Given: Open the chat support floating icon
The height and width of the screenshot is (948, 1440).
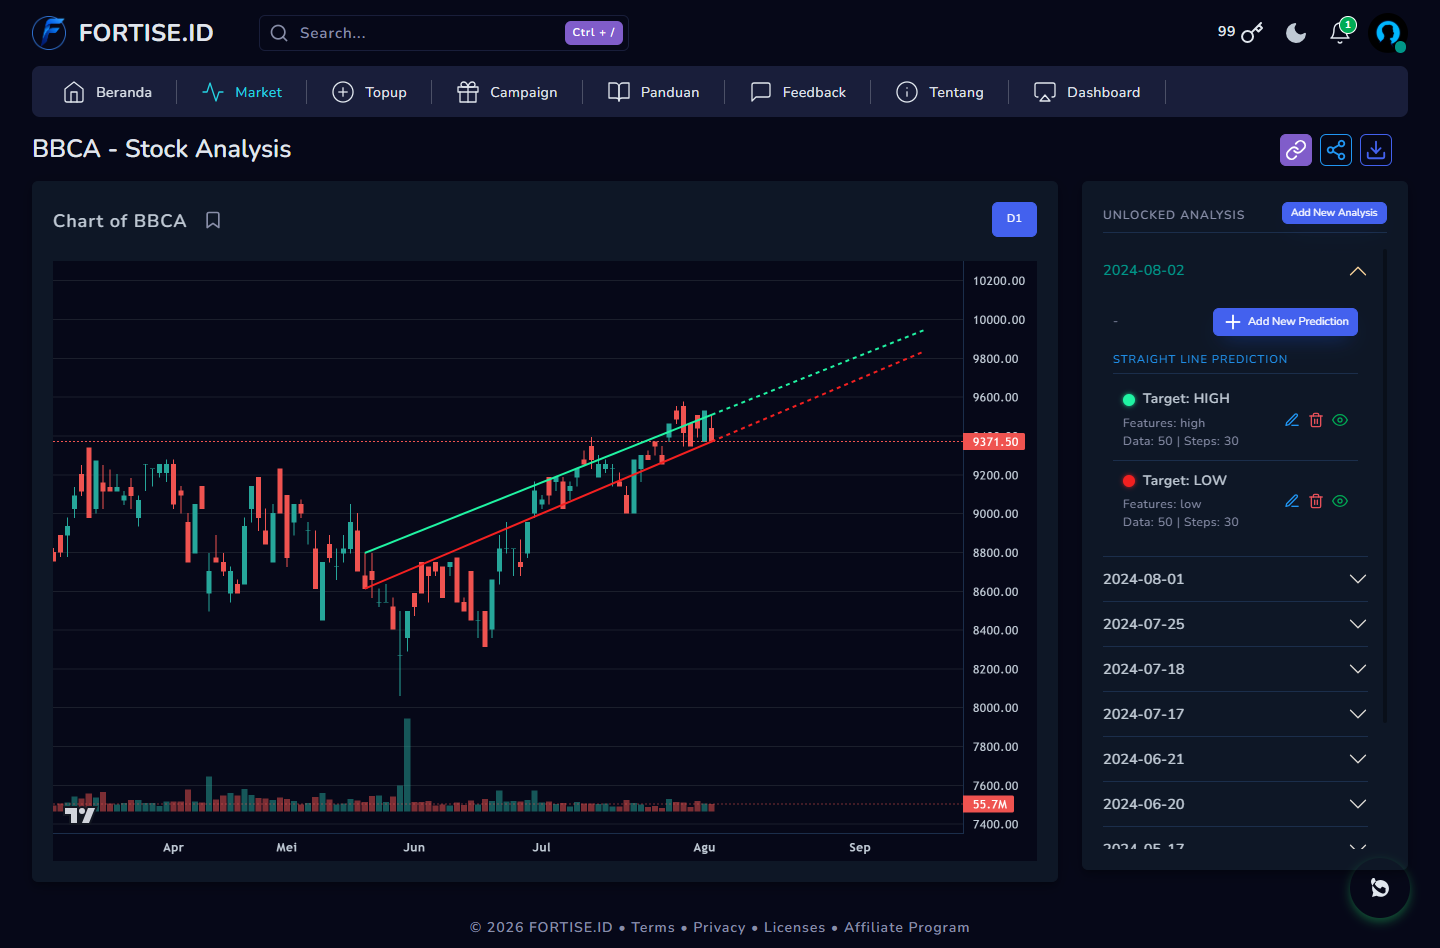Looking at the screenshot, I should click(x=1380, y=888).
